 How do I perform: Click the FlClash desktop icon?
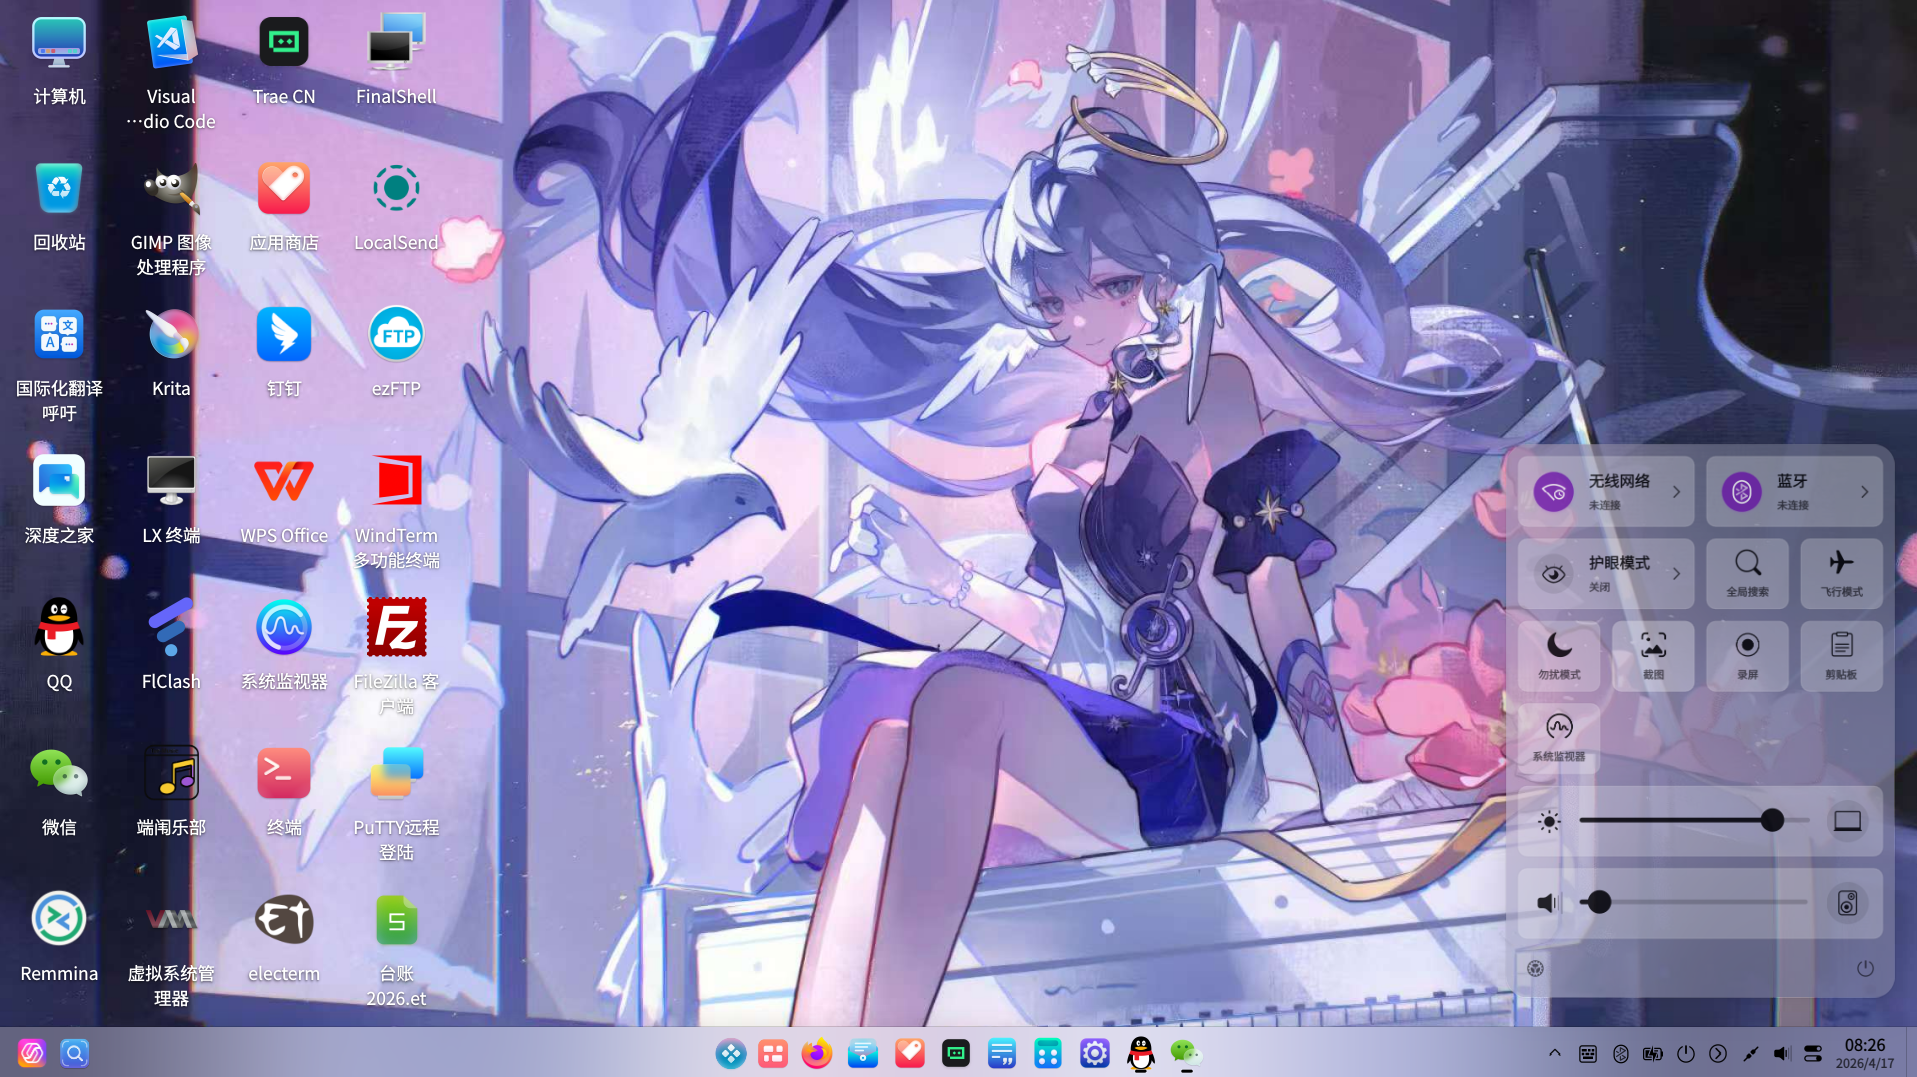(171, 627)
